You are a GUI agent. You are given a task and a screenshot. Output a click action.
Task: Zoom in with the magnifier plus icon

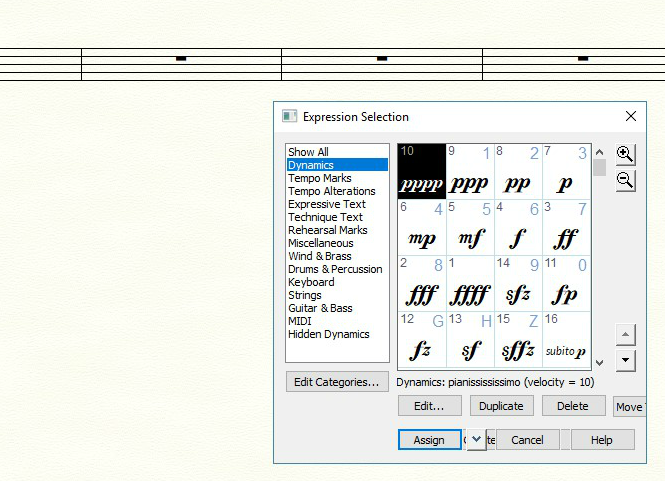[625, 154]
